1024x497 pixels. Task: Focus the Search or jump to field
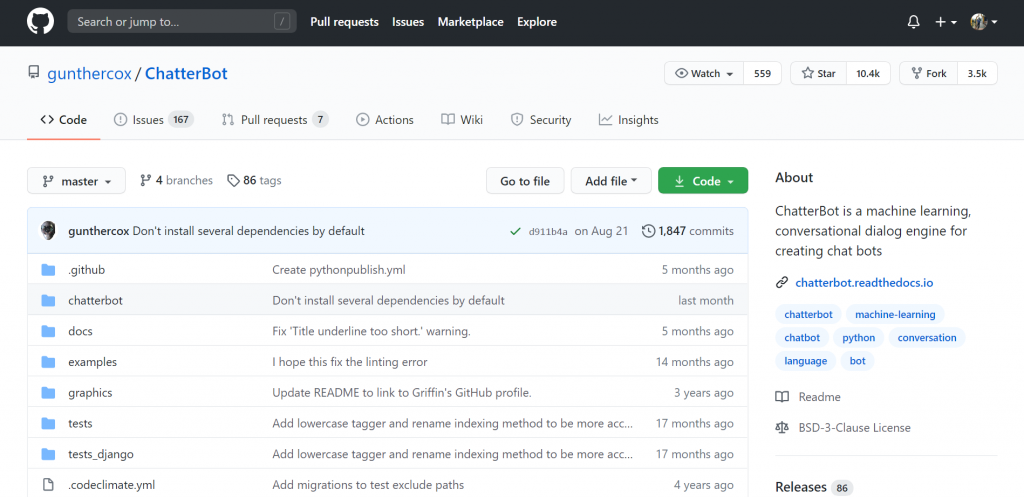(x=170, y=21)
